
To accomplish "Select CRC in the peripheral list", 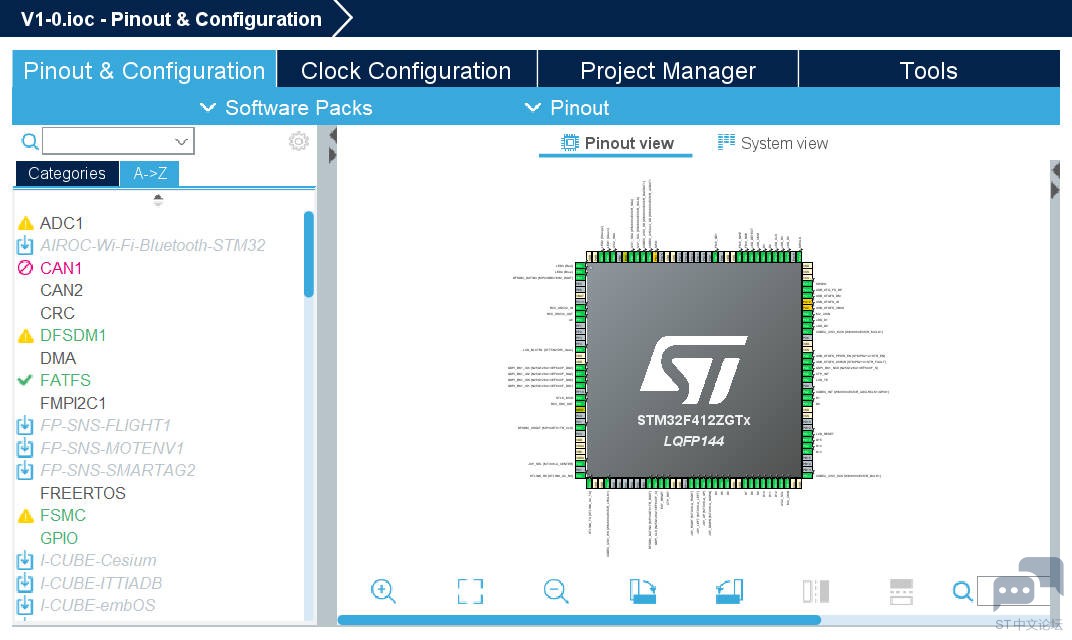I will tap(57, 313).
